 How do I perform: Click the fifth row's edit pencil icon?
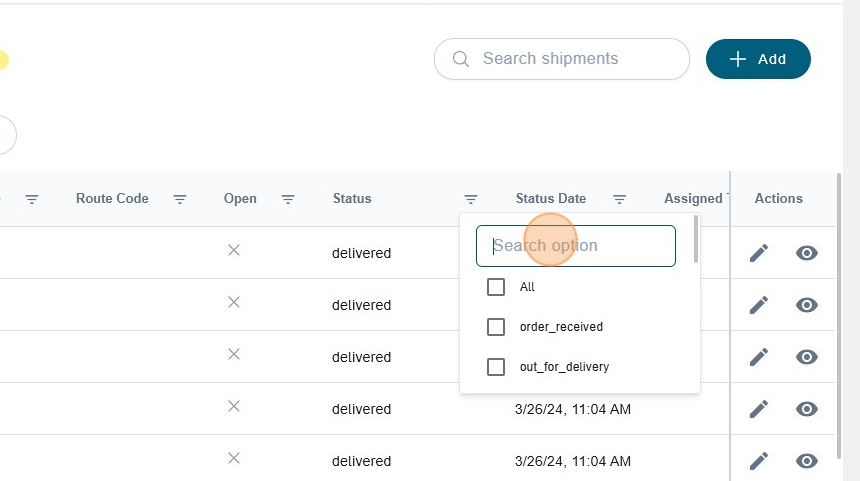[759, 461]
